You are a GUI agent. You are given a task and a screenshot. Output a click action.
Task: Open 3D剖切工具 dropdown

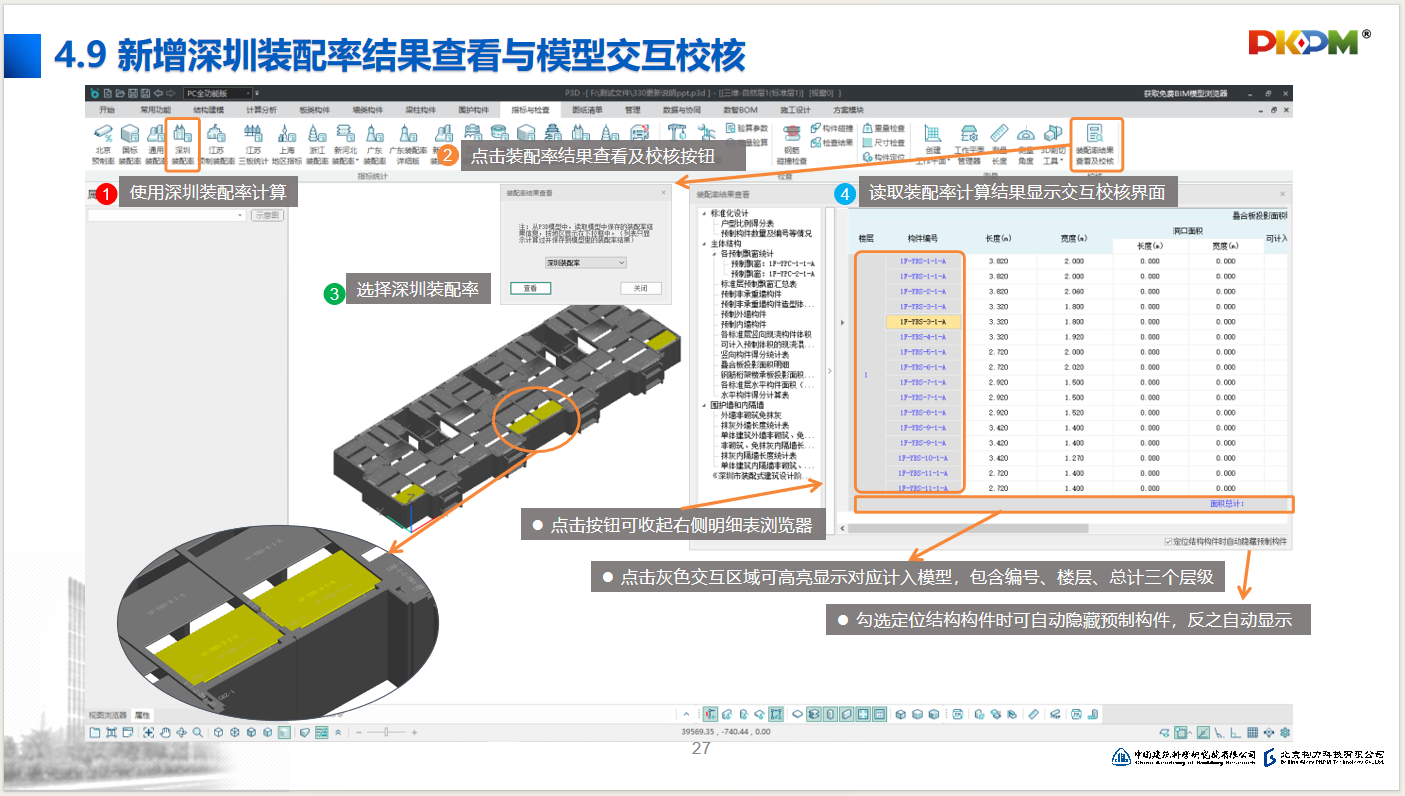[1052, 144]
